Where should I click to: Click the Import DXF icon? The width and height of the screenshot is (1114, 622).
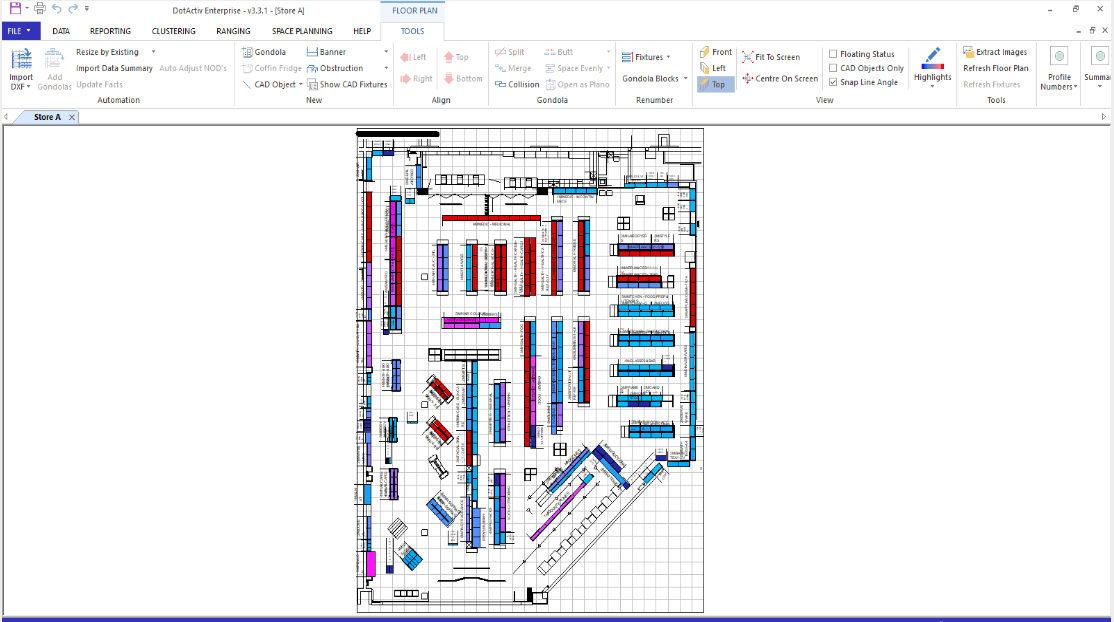(x=21, y=58)
